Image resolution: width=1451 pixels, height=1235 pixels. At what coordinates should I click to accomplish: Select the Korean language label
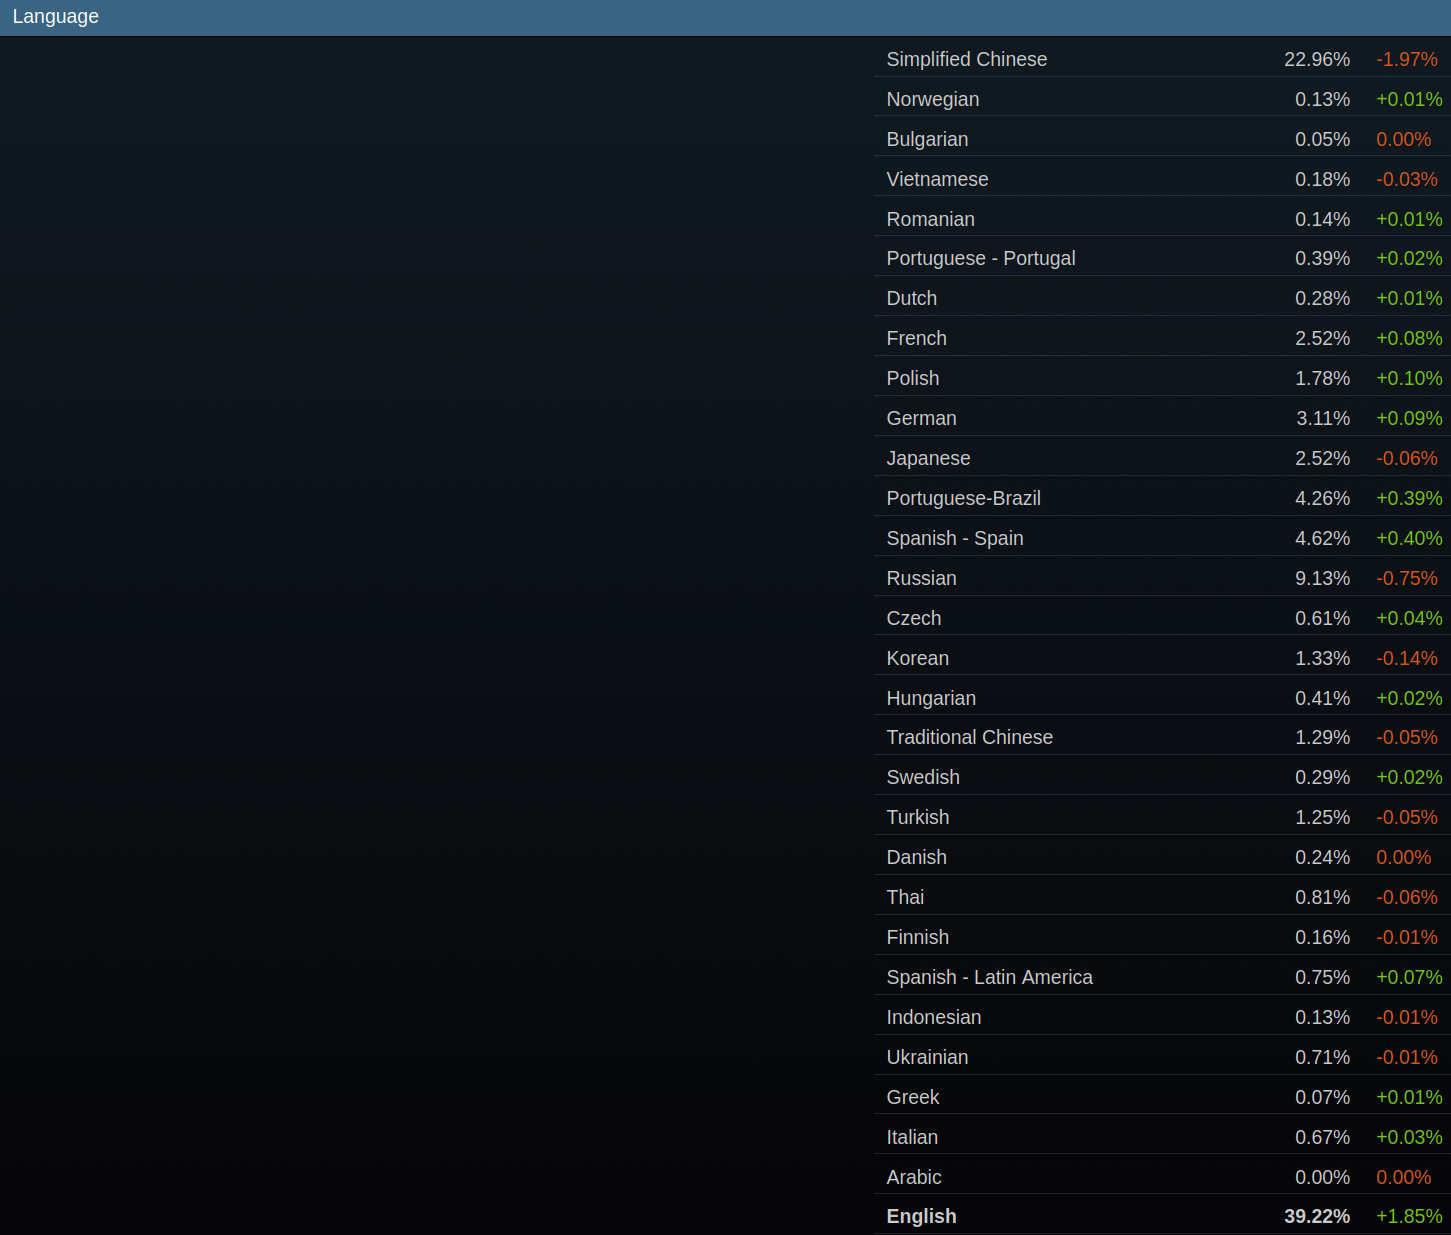coord(918,658)
